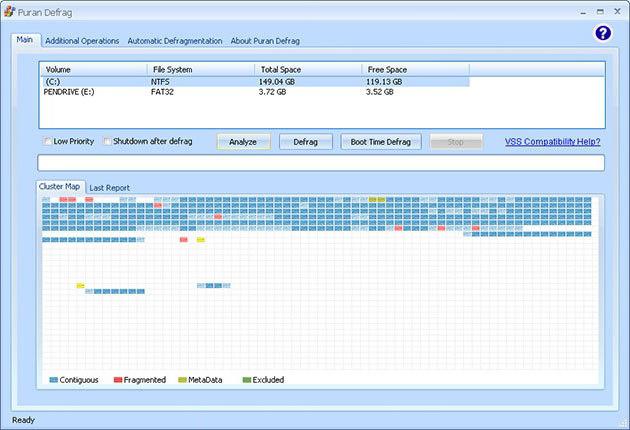The width and height of the screenshot is (630, 430).
Task: Select the Cluster Map tab
Action: [59, 186]
